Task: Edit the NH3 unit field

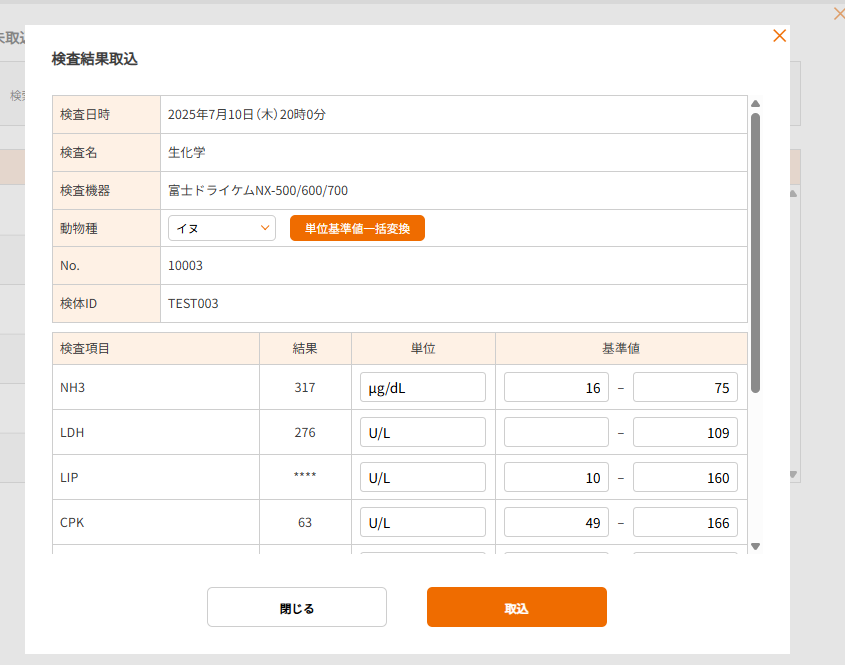Action: tap(422, 387)
